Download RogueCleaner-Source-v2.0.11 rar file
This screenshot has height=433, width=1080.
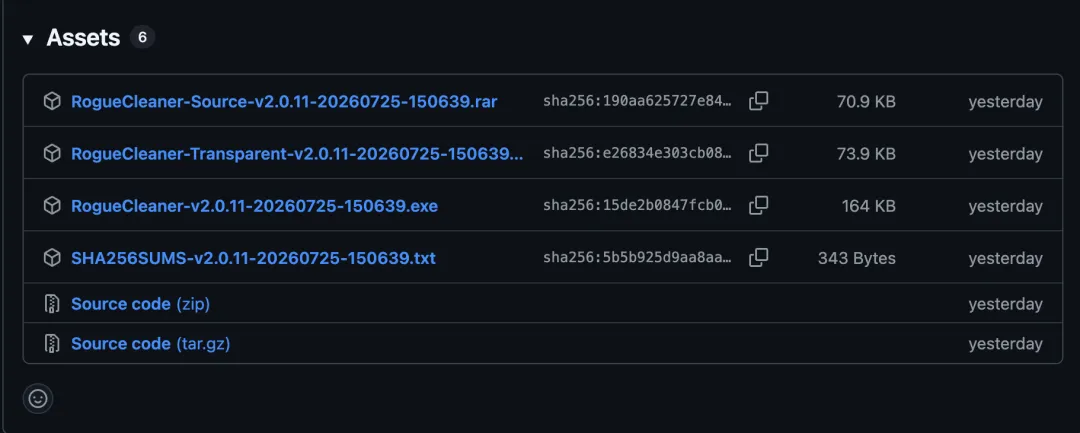[284, 102]
